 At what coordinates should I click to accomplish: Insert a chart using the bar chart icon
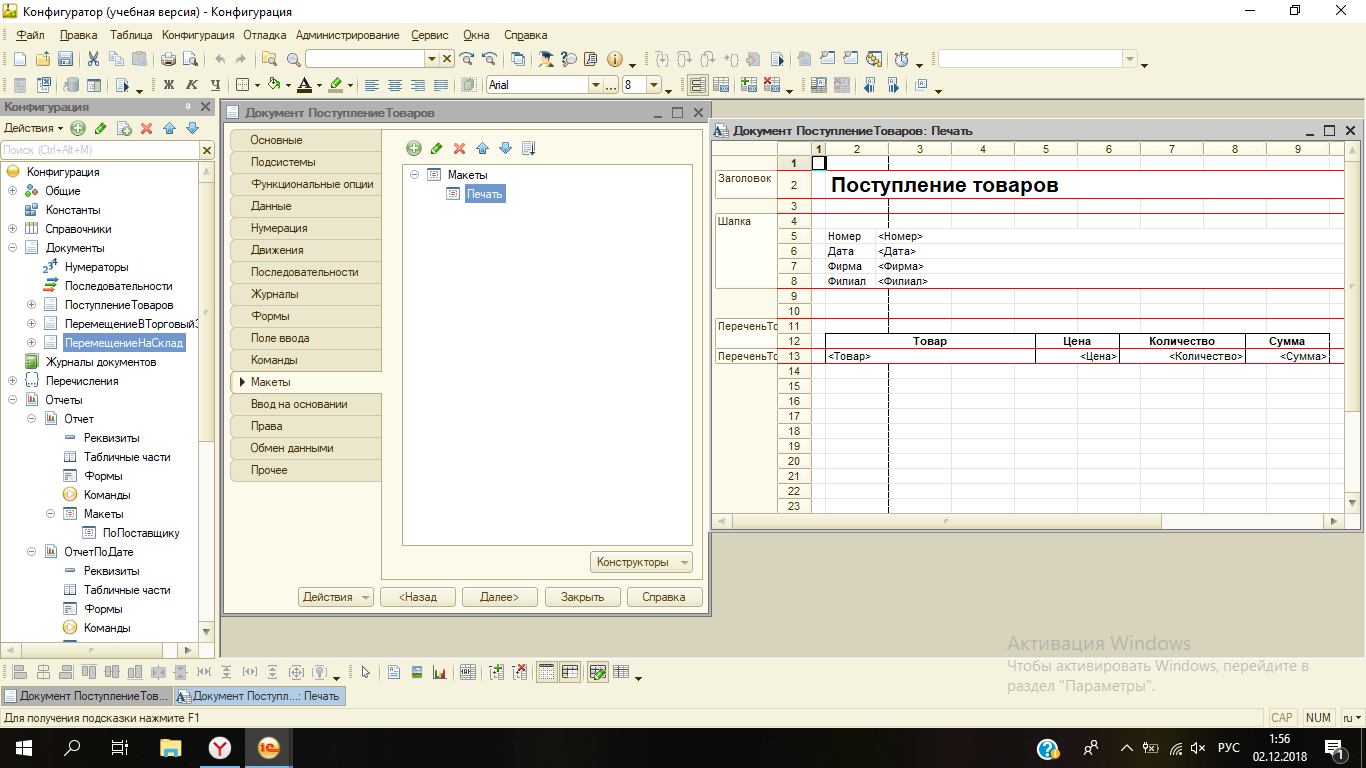[439, 673]
